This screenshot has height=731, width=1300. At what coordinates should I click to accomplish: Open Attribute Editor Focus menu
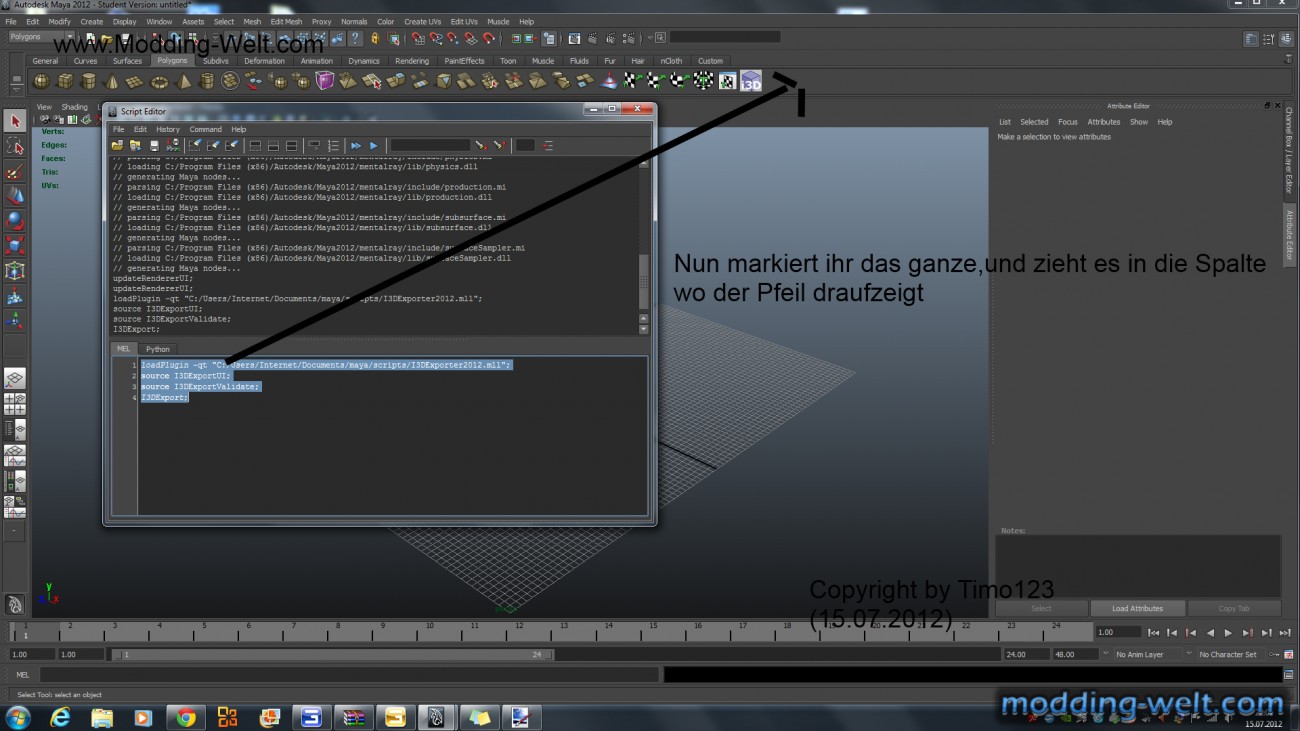1068,122
